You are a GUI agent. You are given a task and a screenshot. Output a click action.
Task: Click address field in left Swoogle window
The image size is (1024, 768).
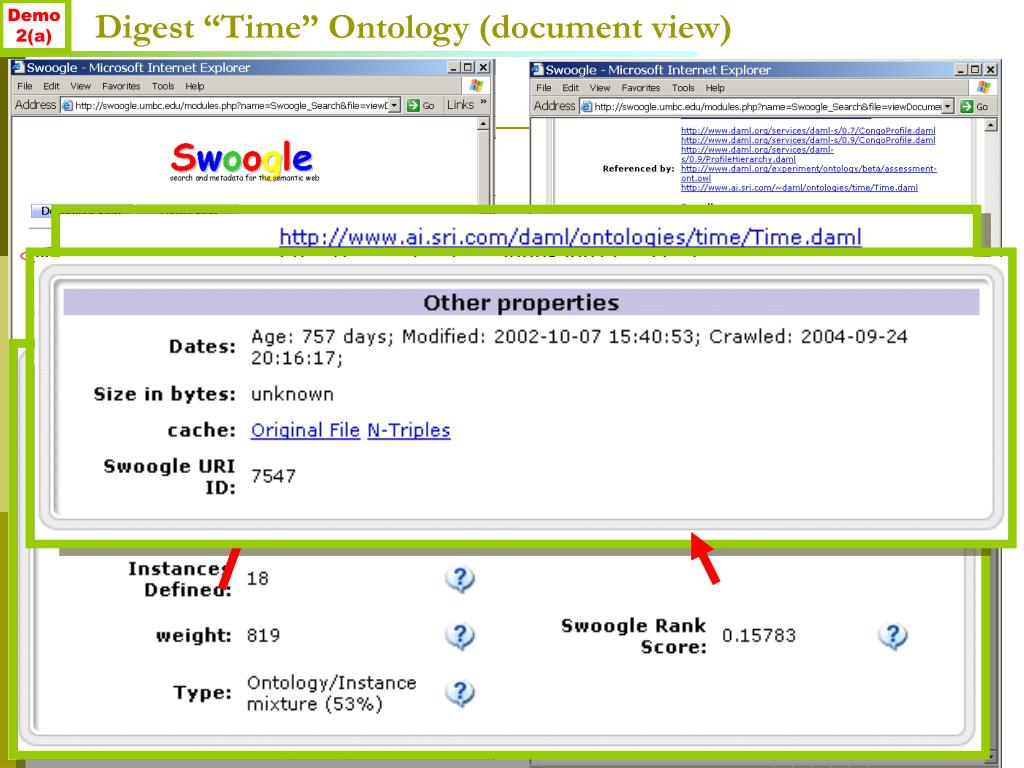click(230, 105)
